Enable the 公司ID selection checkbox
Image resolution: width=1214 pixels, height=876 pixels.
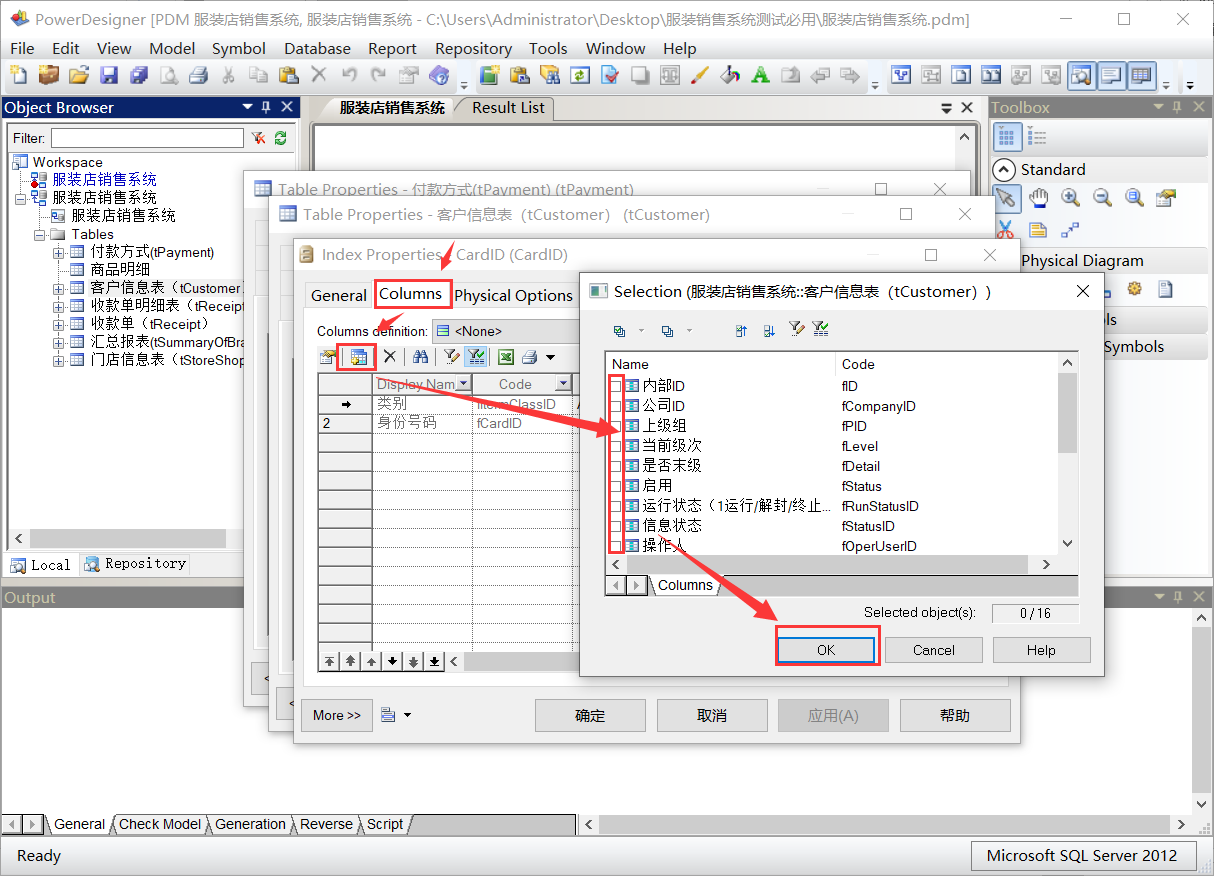click(618, 405)
